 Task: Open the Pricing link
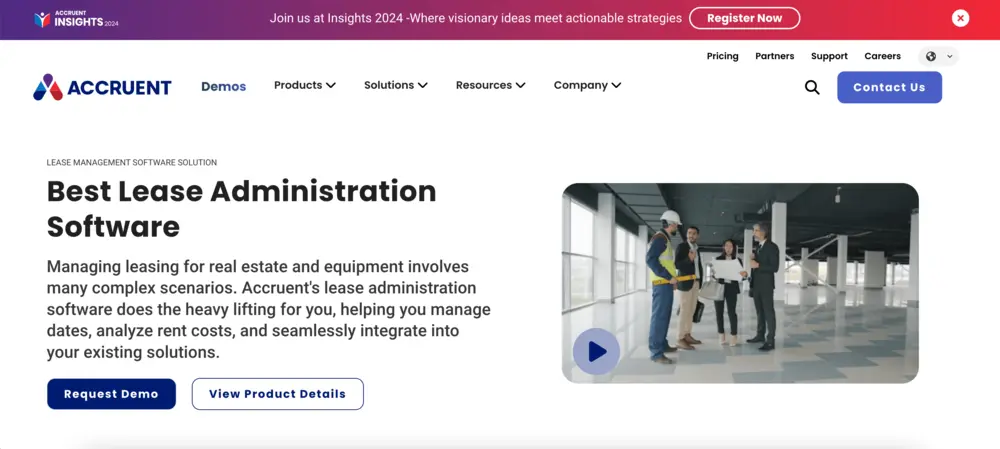tap(723, 56)
